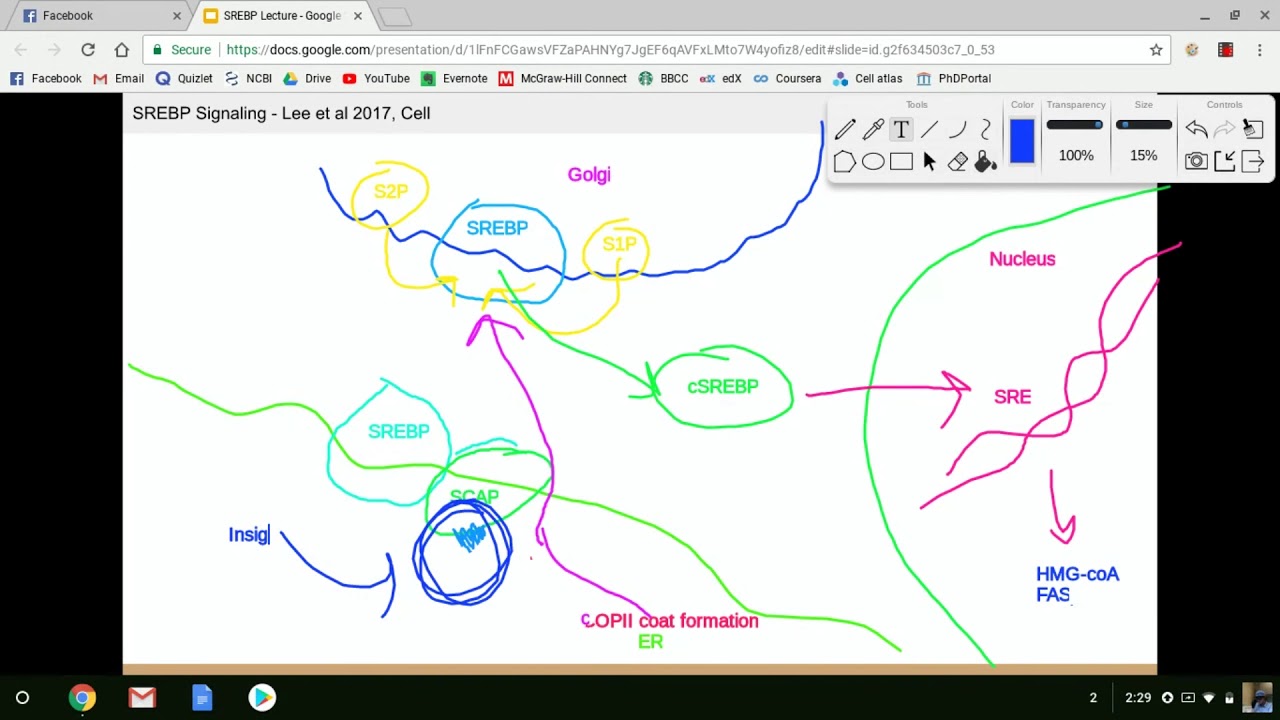The width and height of the screenshot is (1280, 720).
Task: Click the 'HMG-coA' text
Action: point(1077,574)
